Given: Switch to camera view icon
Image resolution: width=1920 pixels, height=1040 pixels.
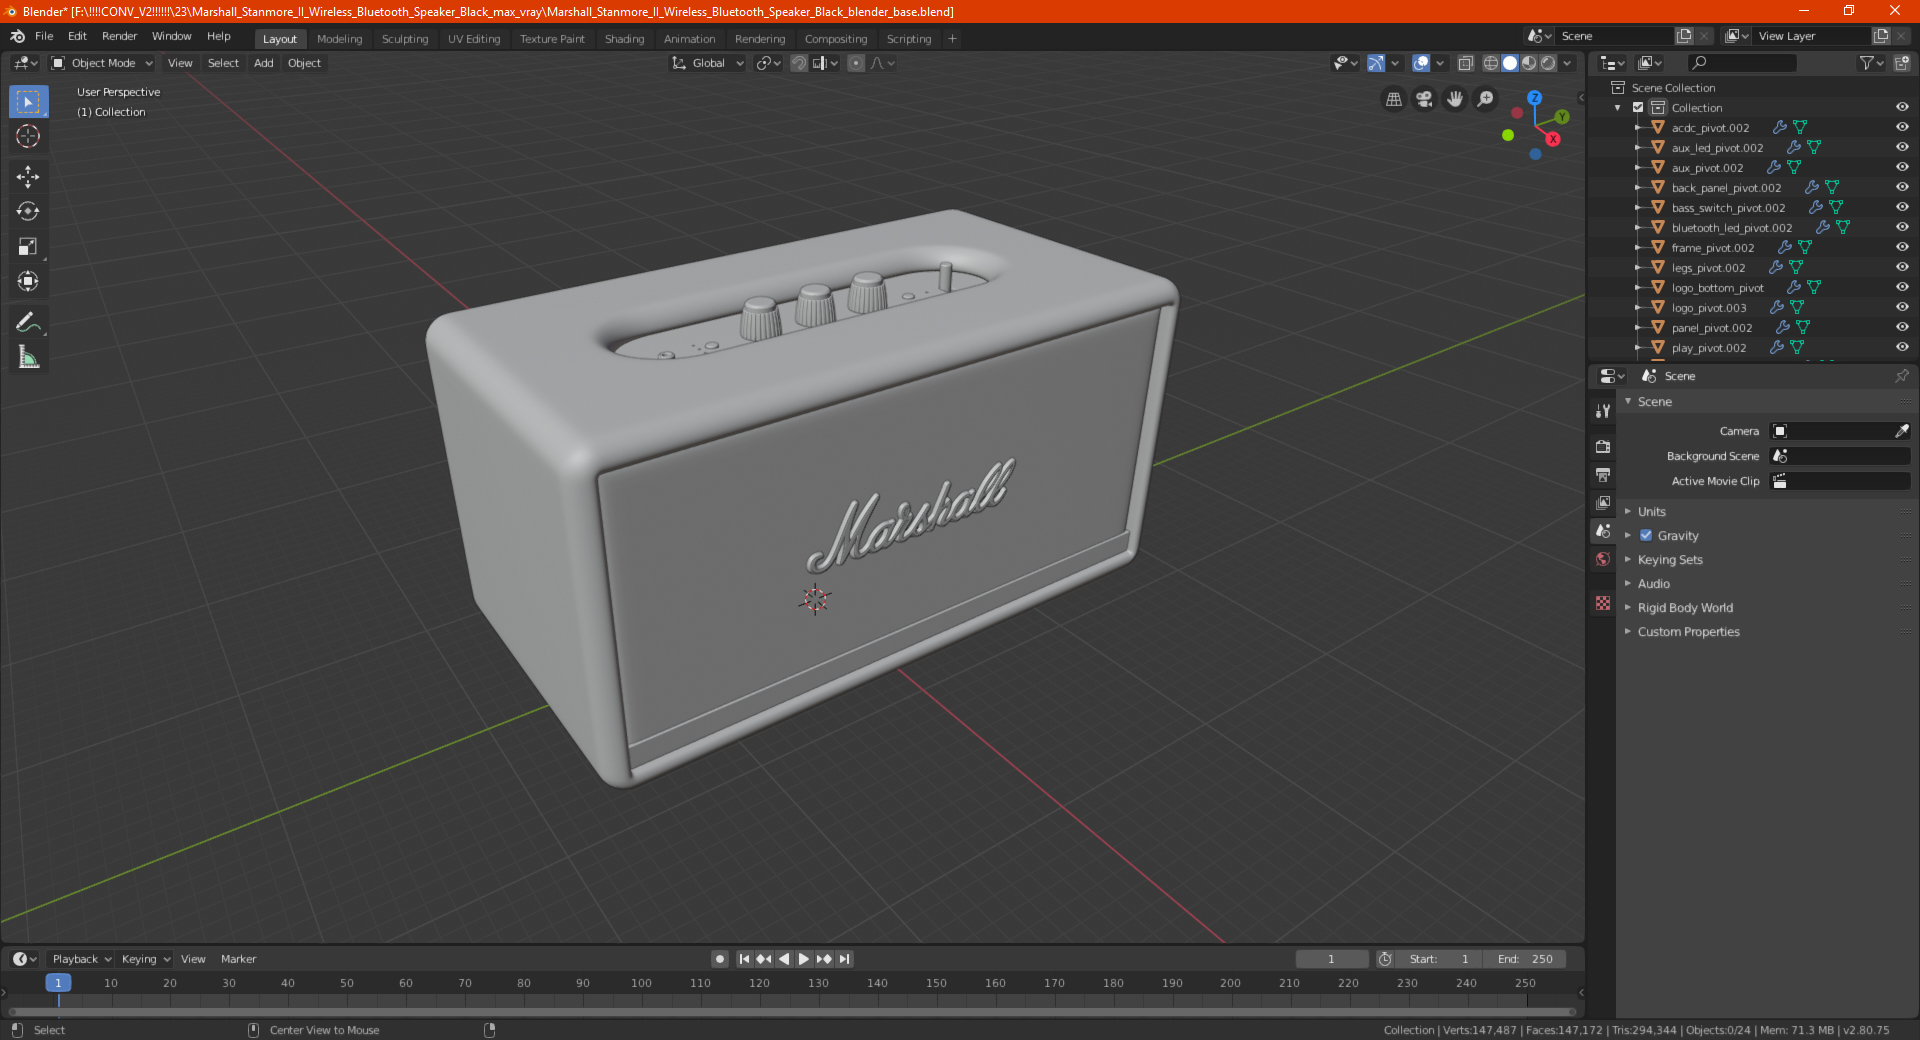Looking at the screenshot, I should (1424, 99).
